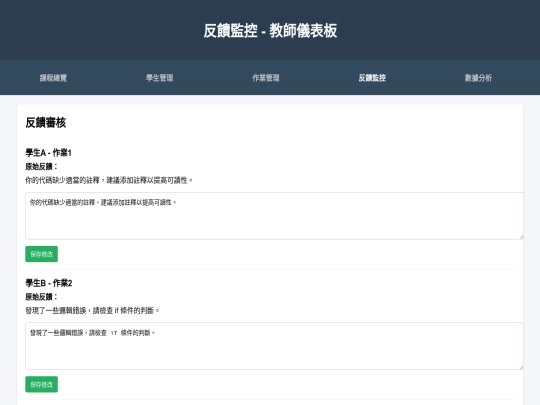Click the original feedback text under 學生A

click(109, 180)
